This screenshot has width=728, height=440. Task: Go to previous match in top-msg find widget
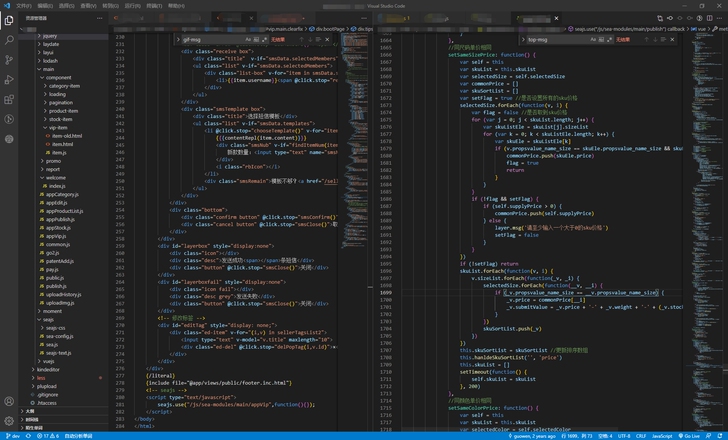pos(646,39)
